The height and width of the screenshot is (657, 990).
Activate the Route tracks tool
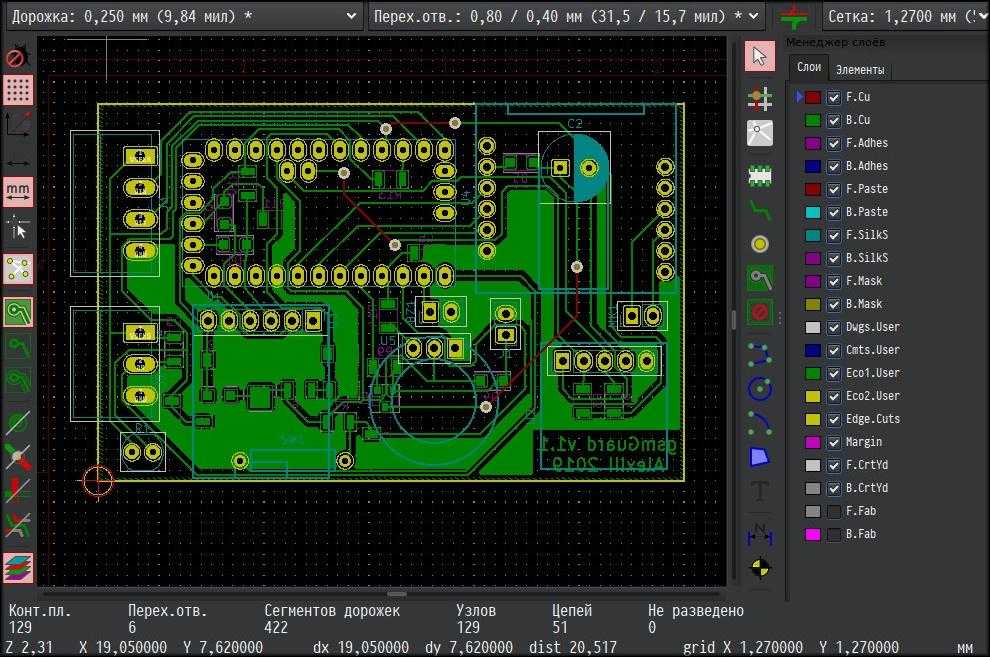click(x=760, y=210)
